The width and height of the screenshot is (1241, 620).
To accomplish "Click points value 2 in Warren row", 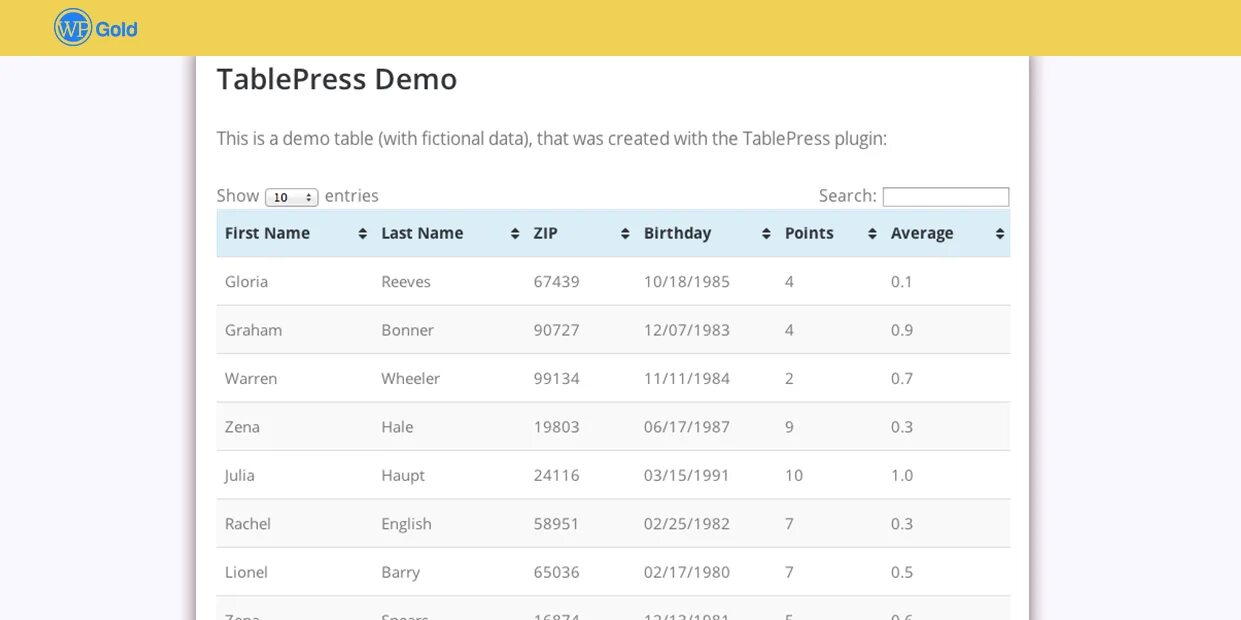I will tap(790, 379).
